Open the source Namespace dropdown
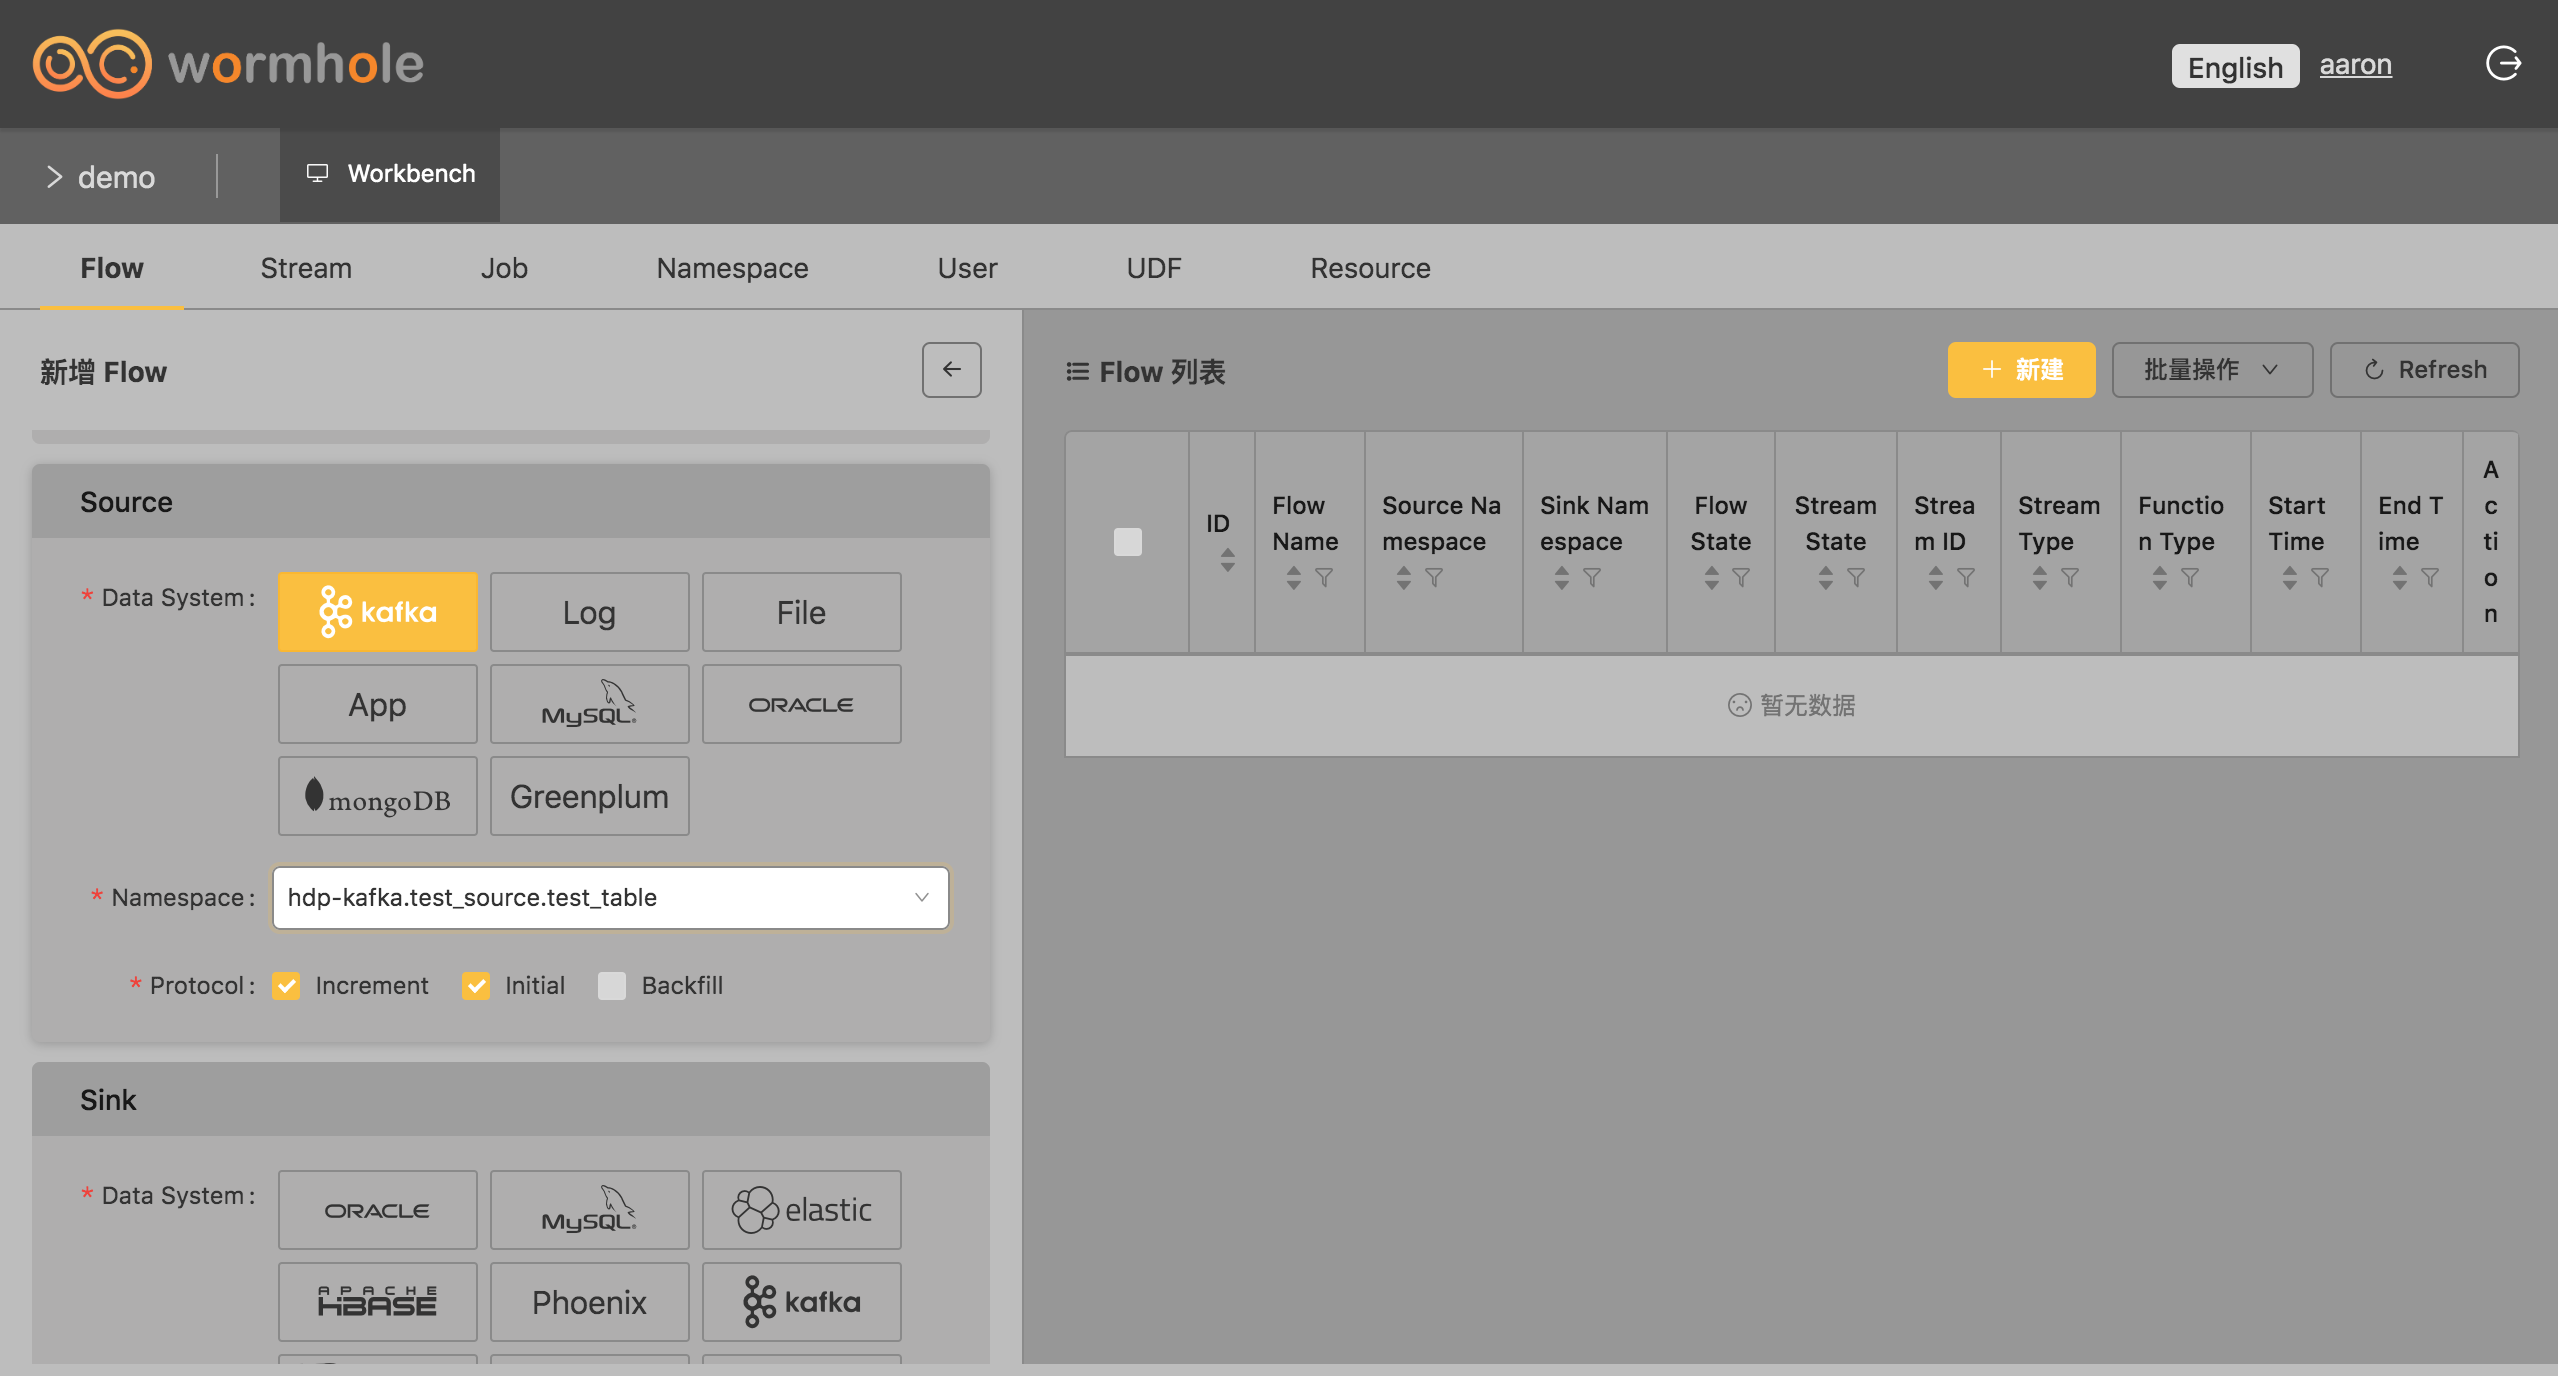Screen dimensions: 2558x1376 click(x=610, y=898)
